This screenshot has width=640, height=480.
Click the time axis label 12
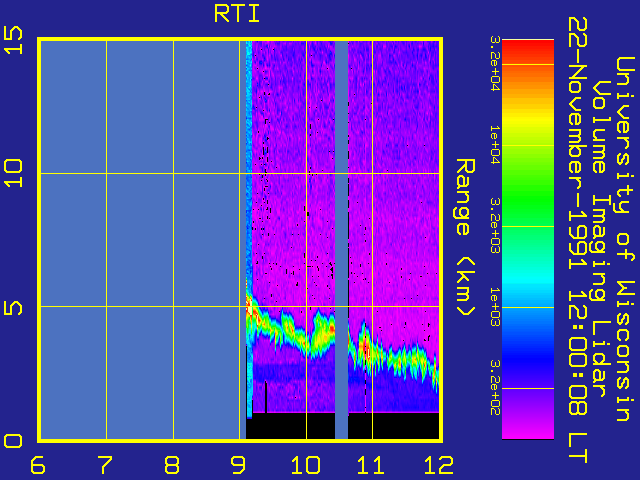point(439,465)
